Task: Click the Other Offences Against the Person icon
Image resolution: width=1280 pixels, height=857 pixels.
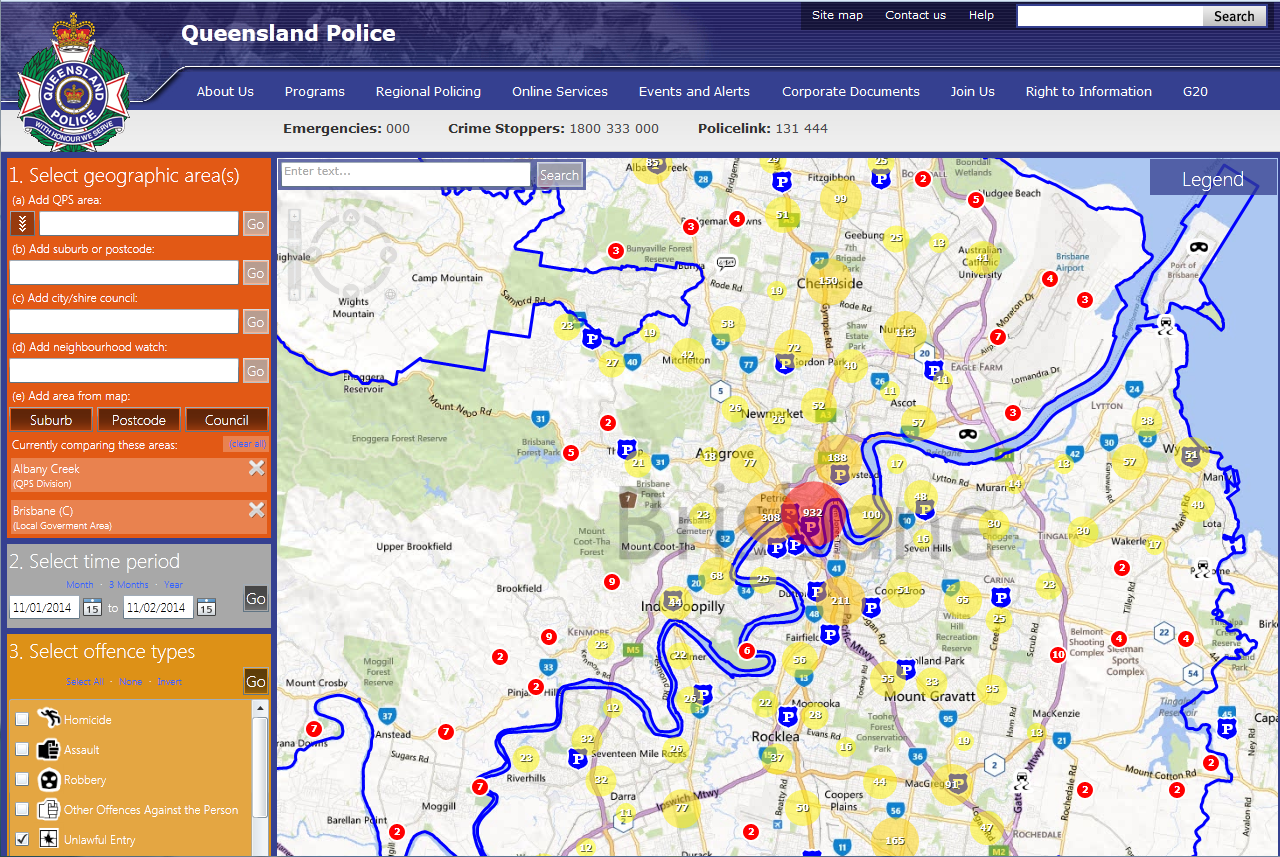Action: click(50, 810)
